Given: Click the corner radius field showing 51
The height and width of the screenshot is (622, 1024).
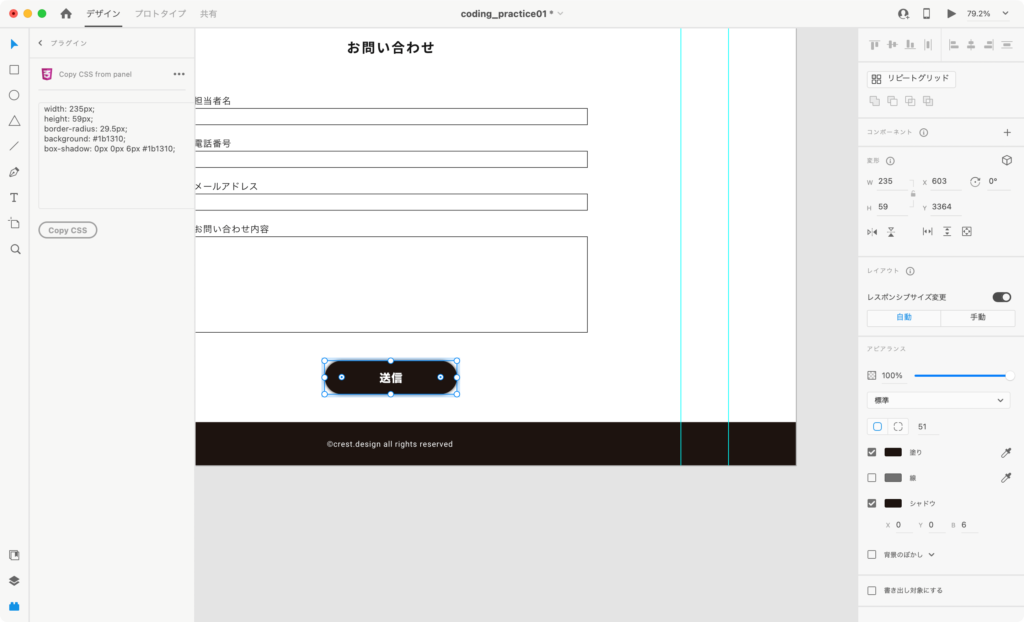Looking at the screenshot, I should (x=927, y=427).
